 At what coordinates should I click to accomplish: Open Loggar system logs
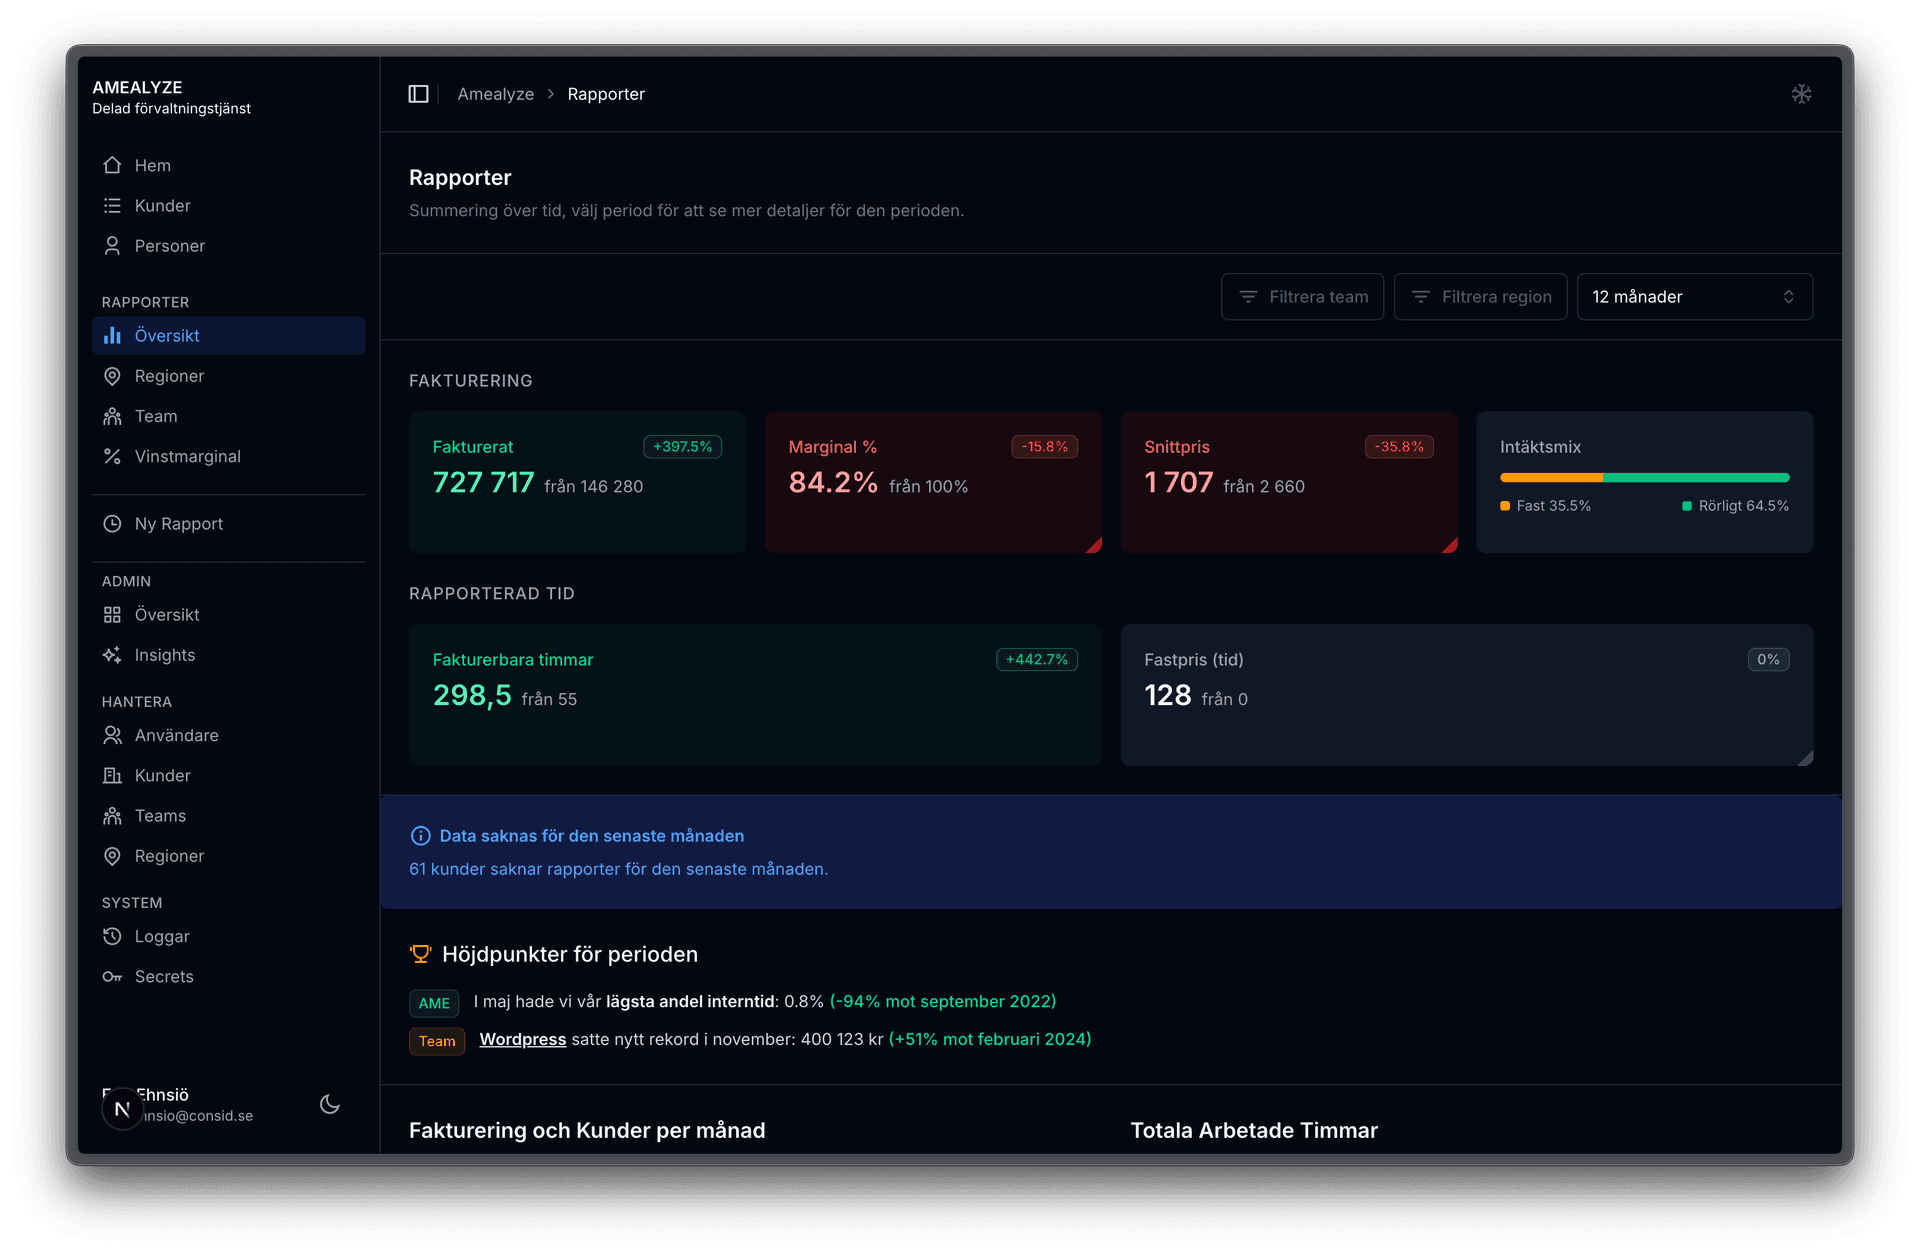pos(162,936)
